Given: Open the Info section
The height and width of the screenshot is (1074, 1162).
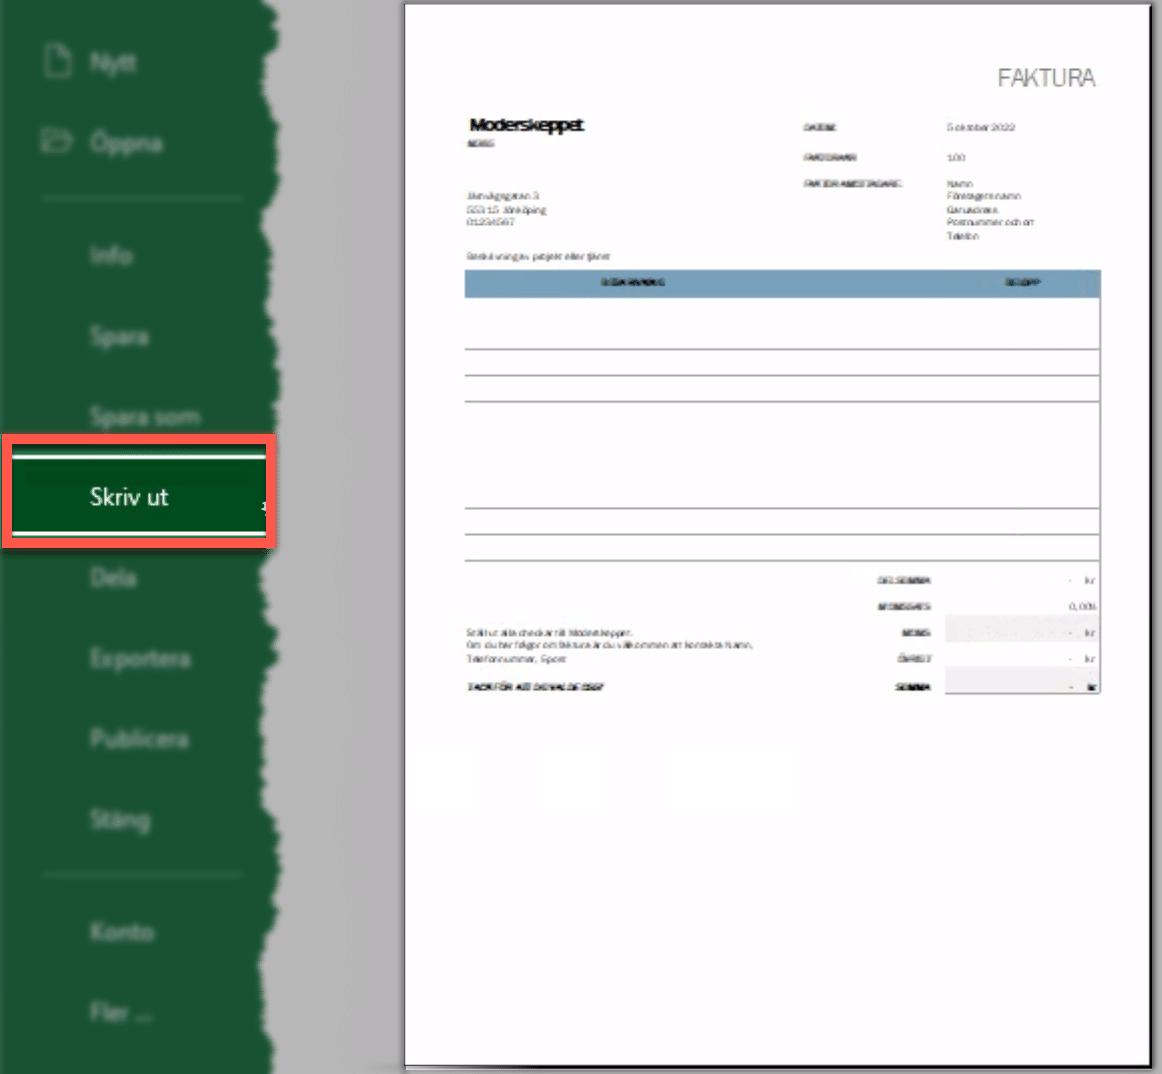Looking at the screenshot, I should click(x=111, y=256).
